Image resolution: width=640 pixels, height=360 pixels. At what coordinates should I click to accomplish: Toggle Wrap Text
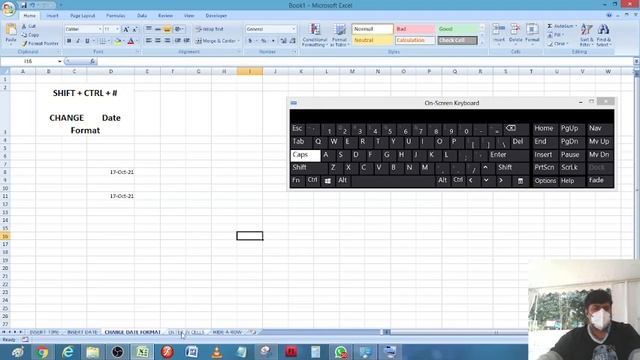coord(209,29)
